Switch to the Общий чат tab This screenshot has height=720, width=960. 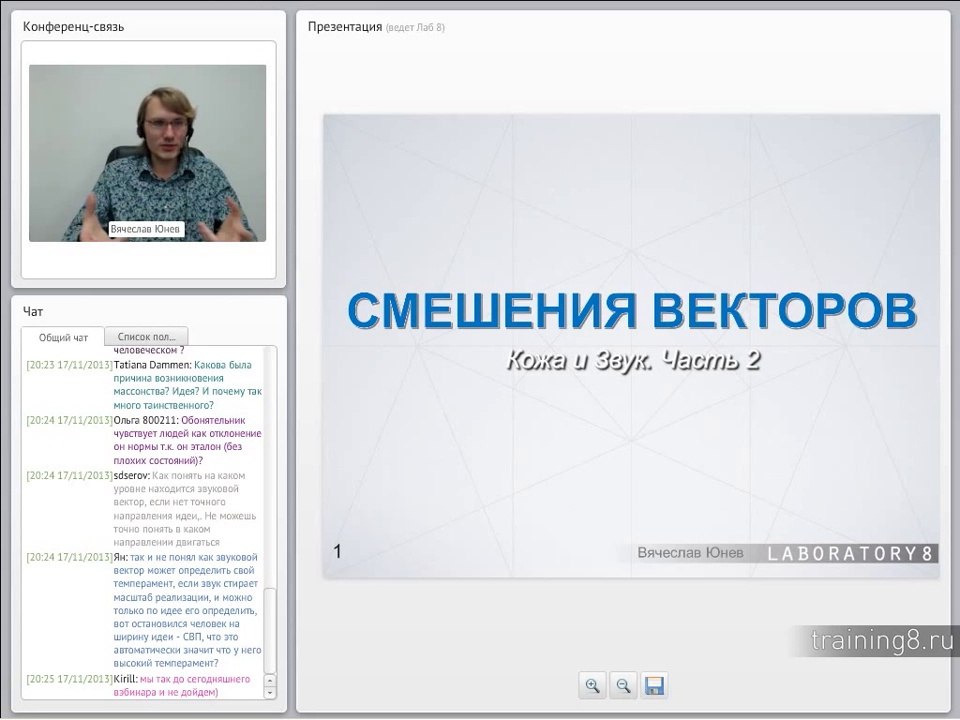point(63,337)
